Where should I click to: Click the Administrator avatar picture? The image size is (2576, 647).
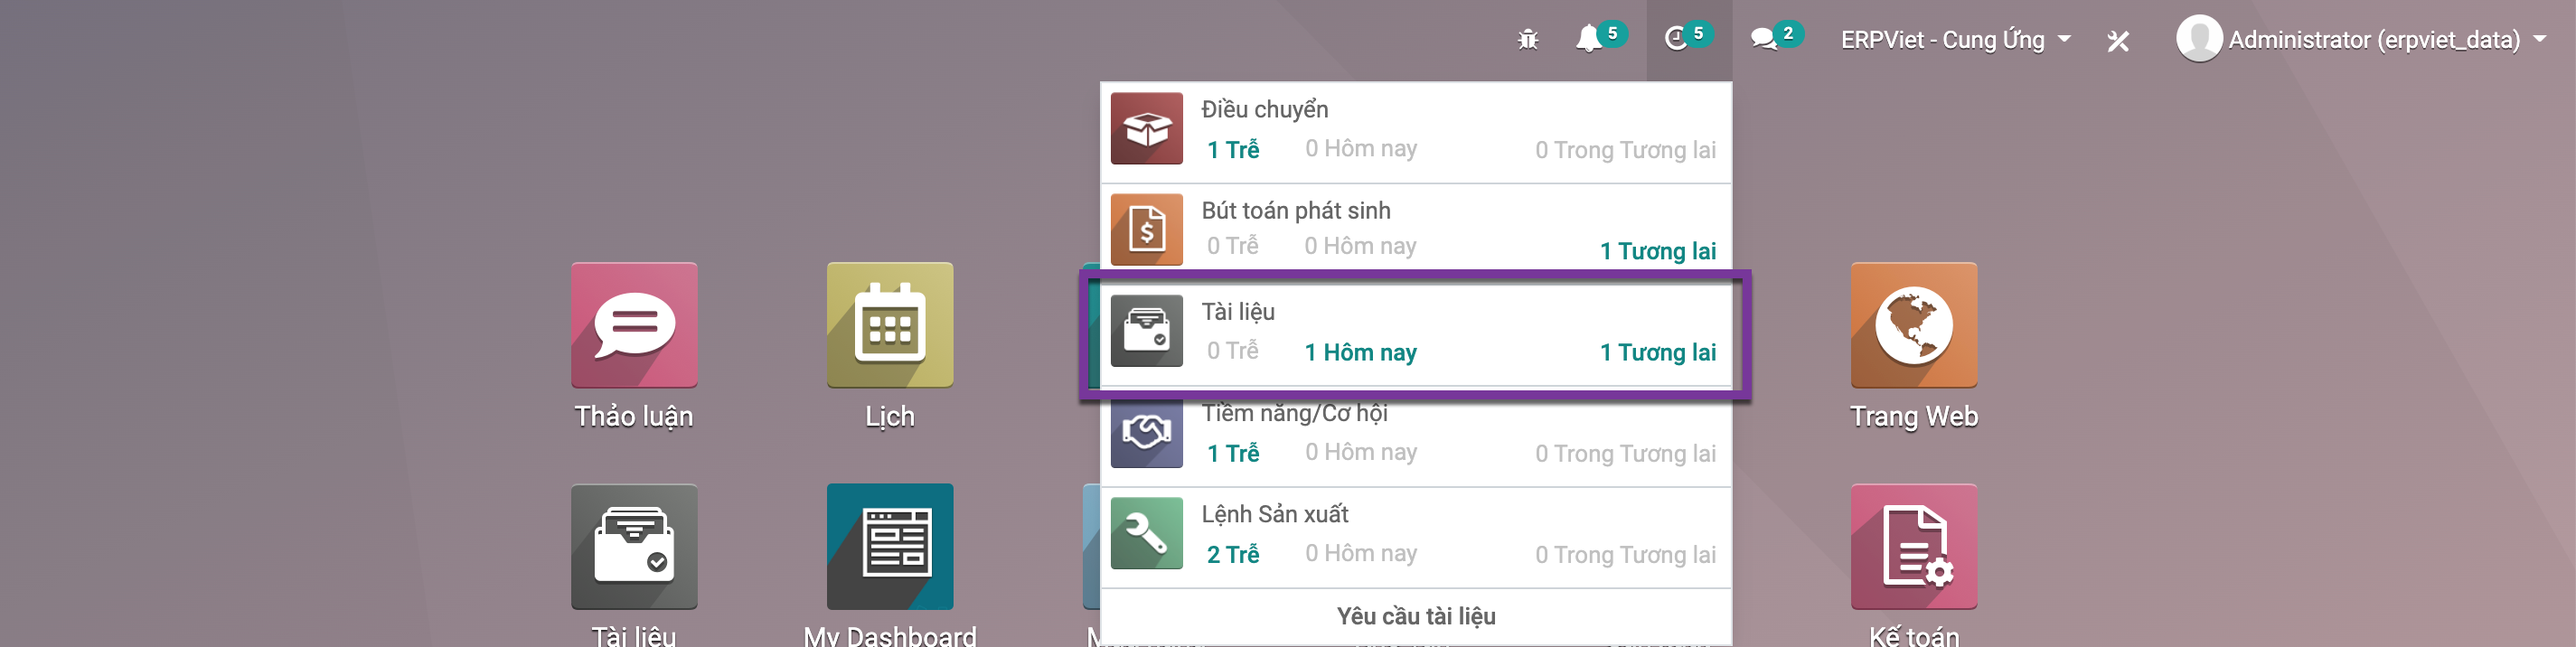pos(2199,39)
